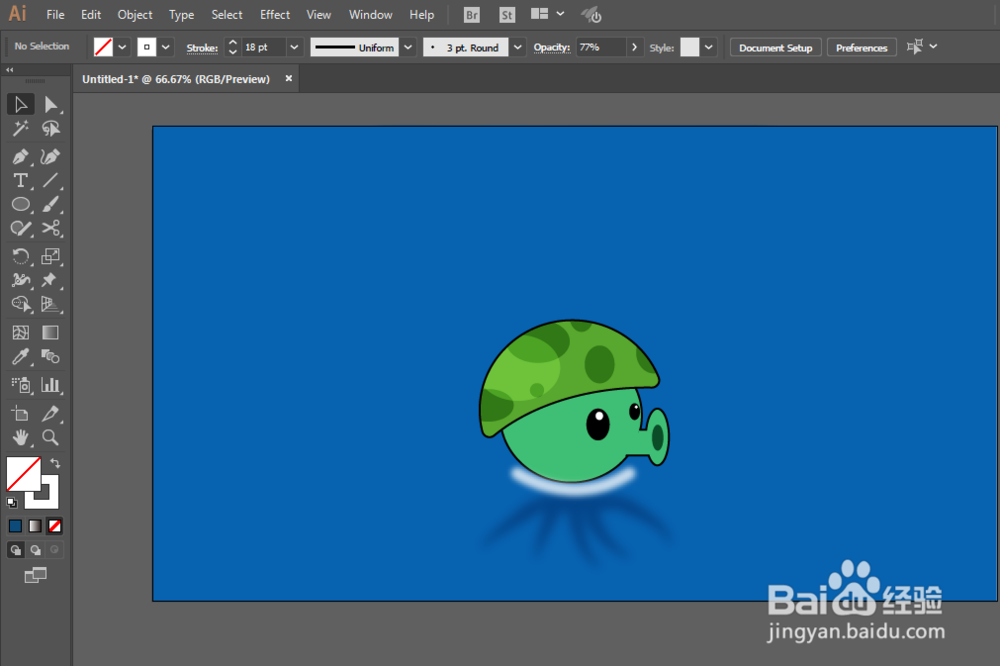This screenshot has width=1000, height=666.
Task: Select the Column Graph tool
Action: 50,385
